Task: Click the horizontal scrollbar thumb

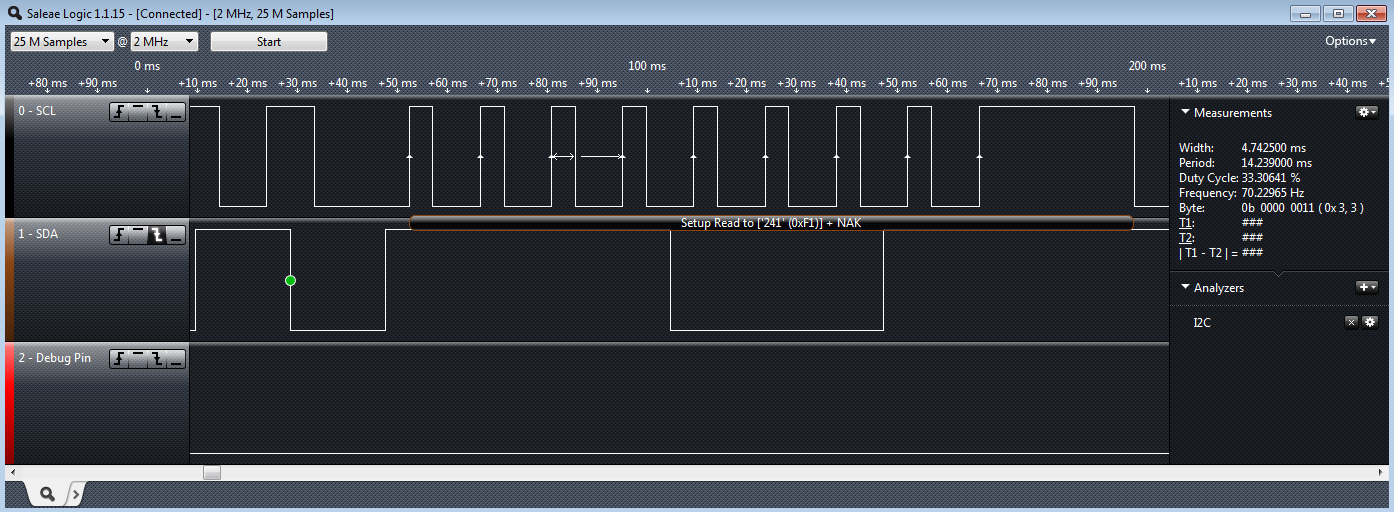Action: 212,472
